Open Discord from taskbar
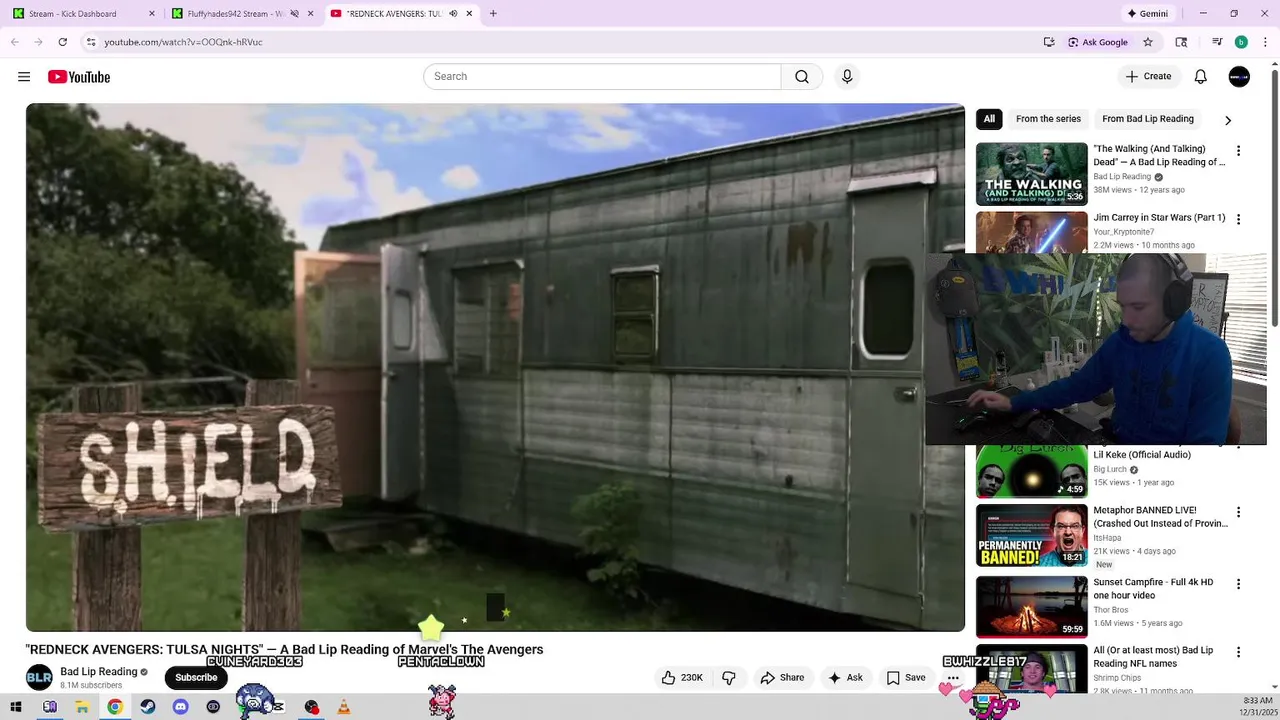This screenshot has height=720, width=1280. tap(180, 707)
